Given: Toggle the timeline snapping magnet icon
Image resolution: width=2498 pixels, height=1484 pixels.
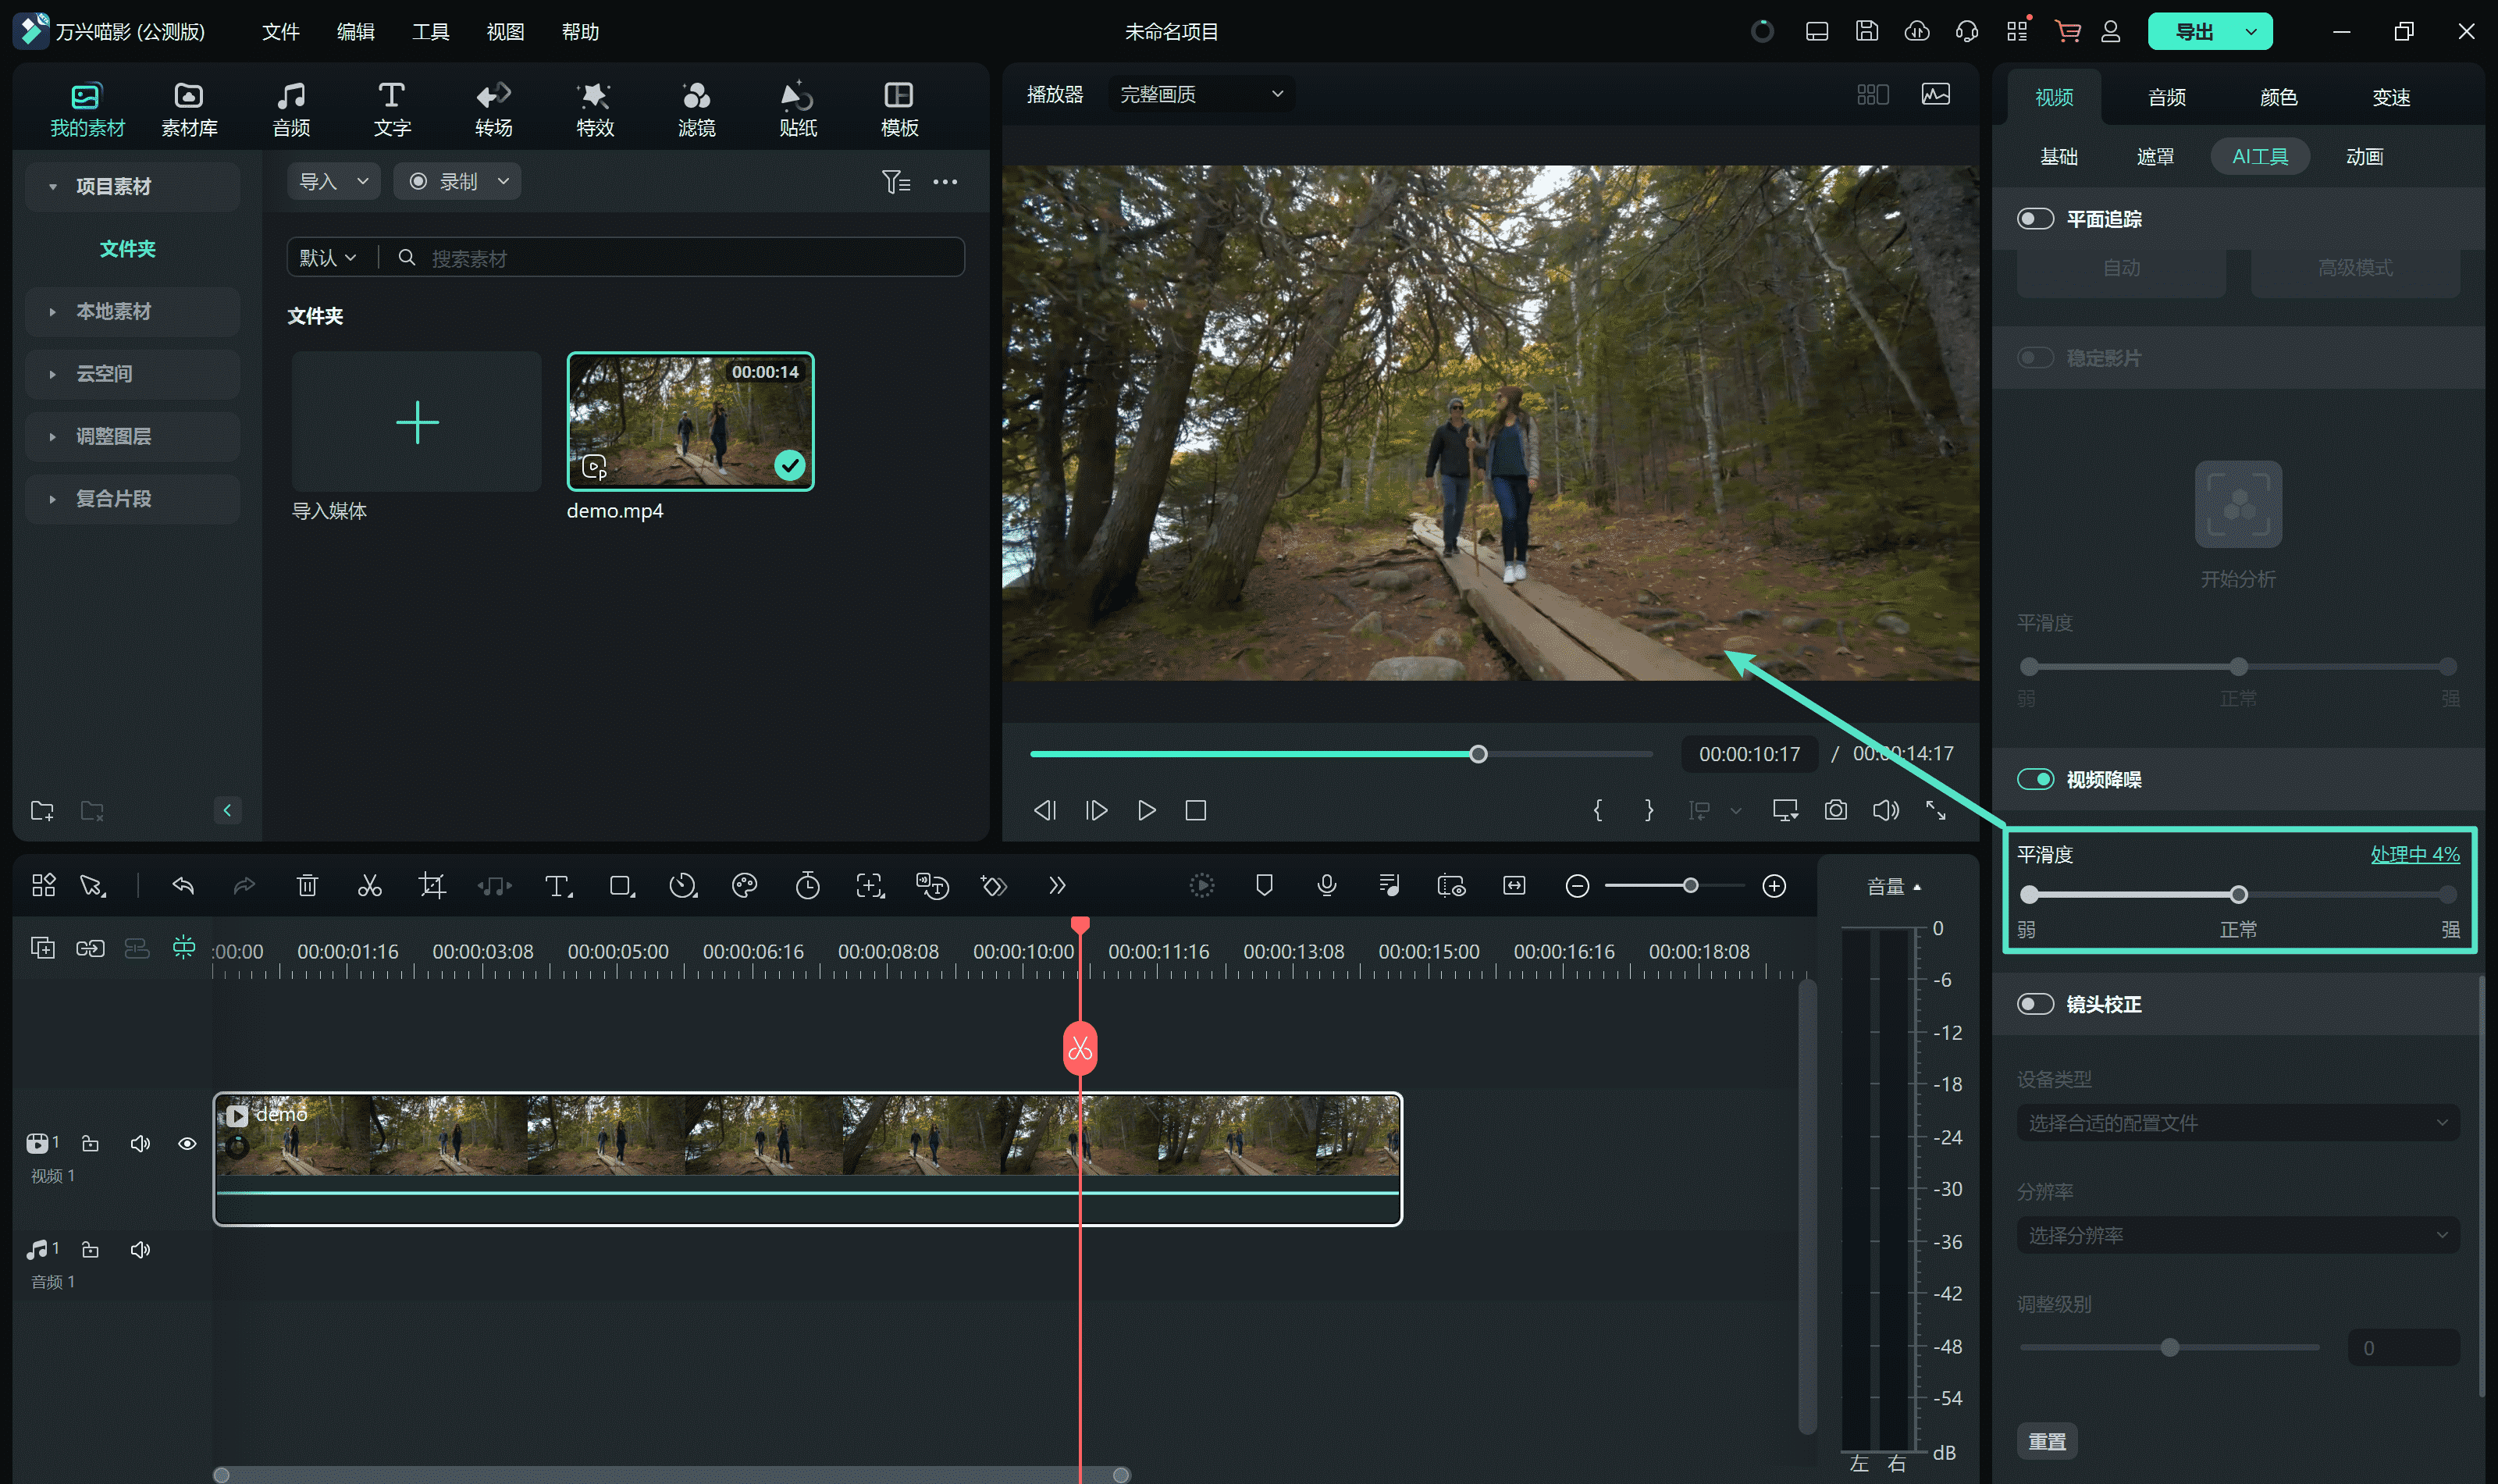Looking at the screenshot, I should 184,947.
